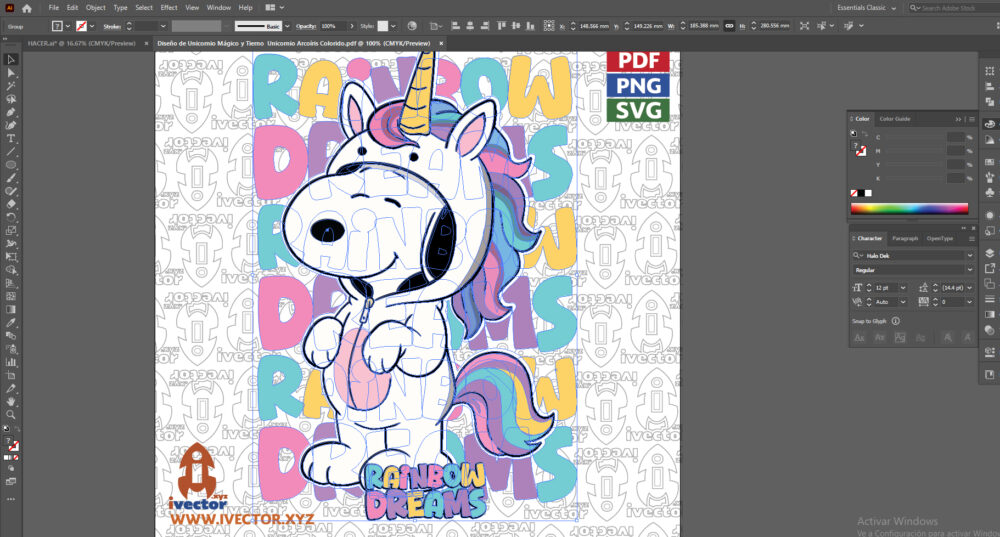
Task: Select the Free Transform tool
Action: [x=11, y=256]
